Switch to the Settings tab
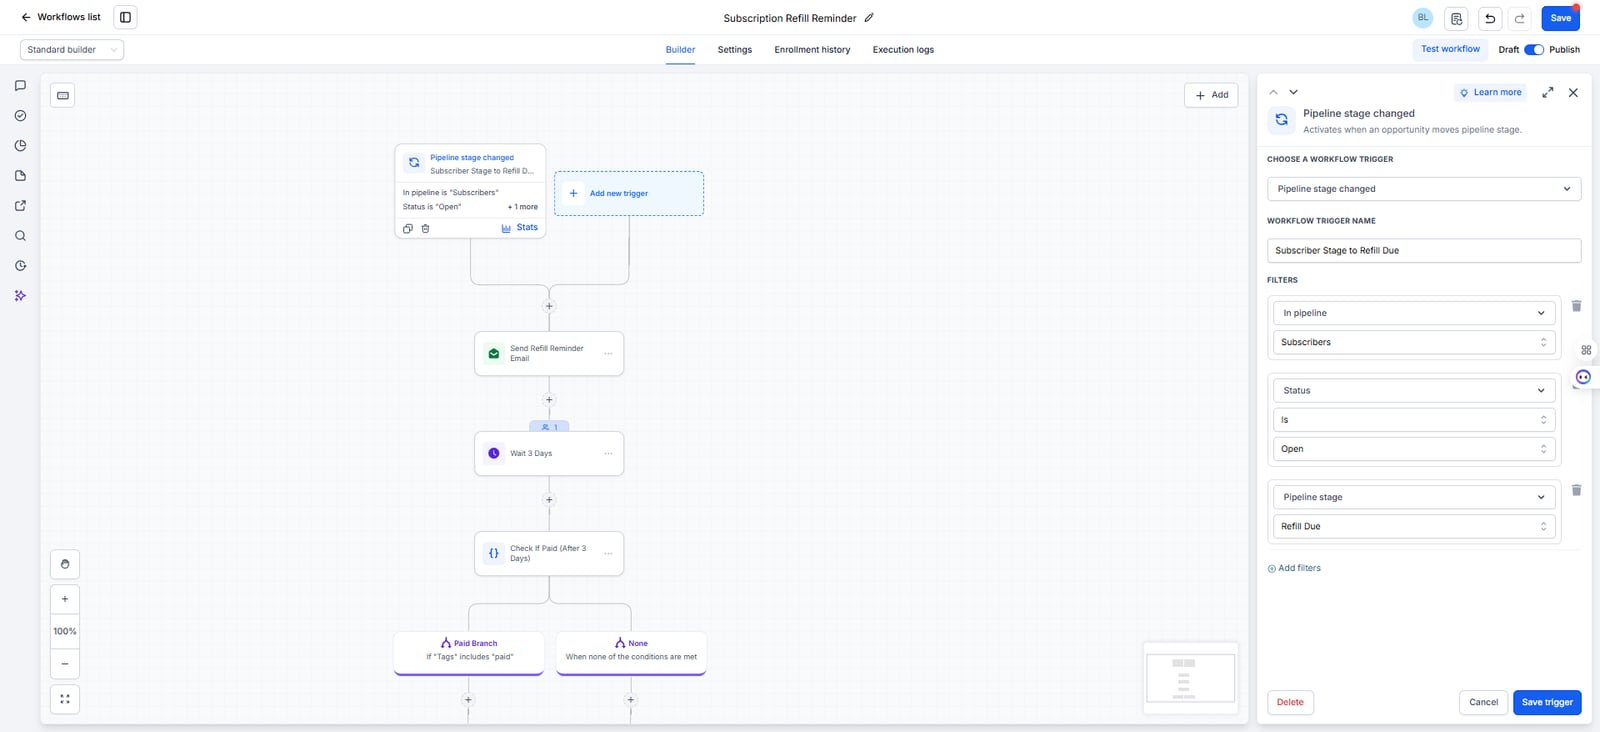 [x=735, y=50]
